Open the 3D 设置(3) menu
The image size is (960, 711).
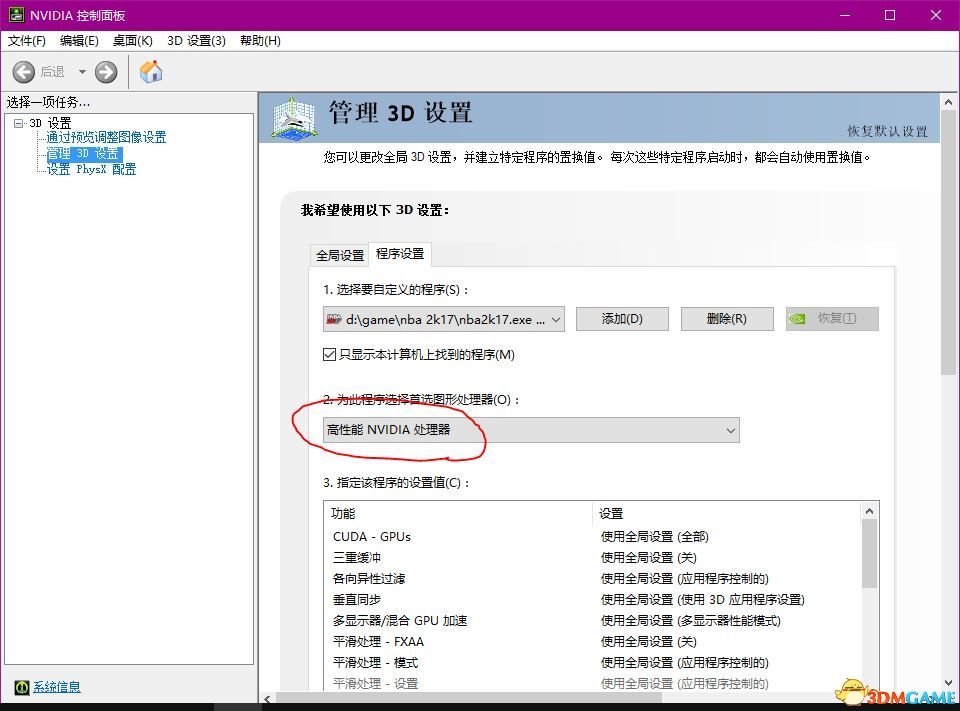[197, 41]
